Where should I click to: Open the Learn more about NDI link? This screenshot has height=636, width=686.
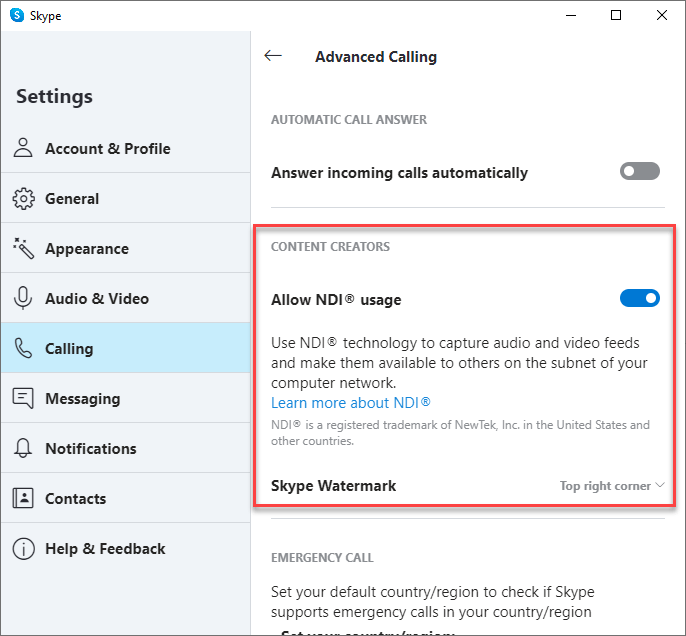[350, 403]
